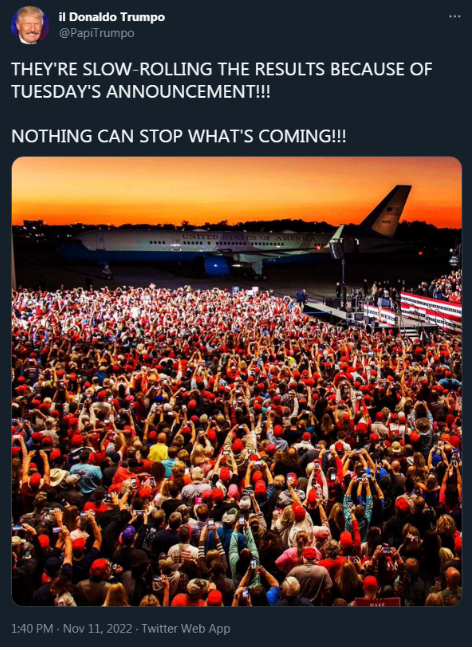Screen dimensions: 472x650
Task: Visit the @PapiTrumpo handle link
Action: [x=97, y=33]
